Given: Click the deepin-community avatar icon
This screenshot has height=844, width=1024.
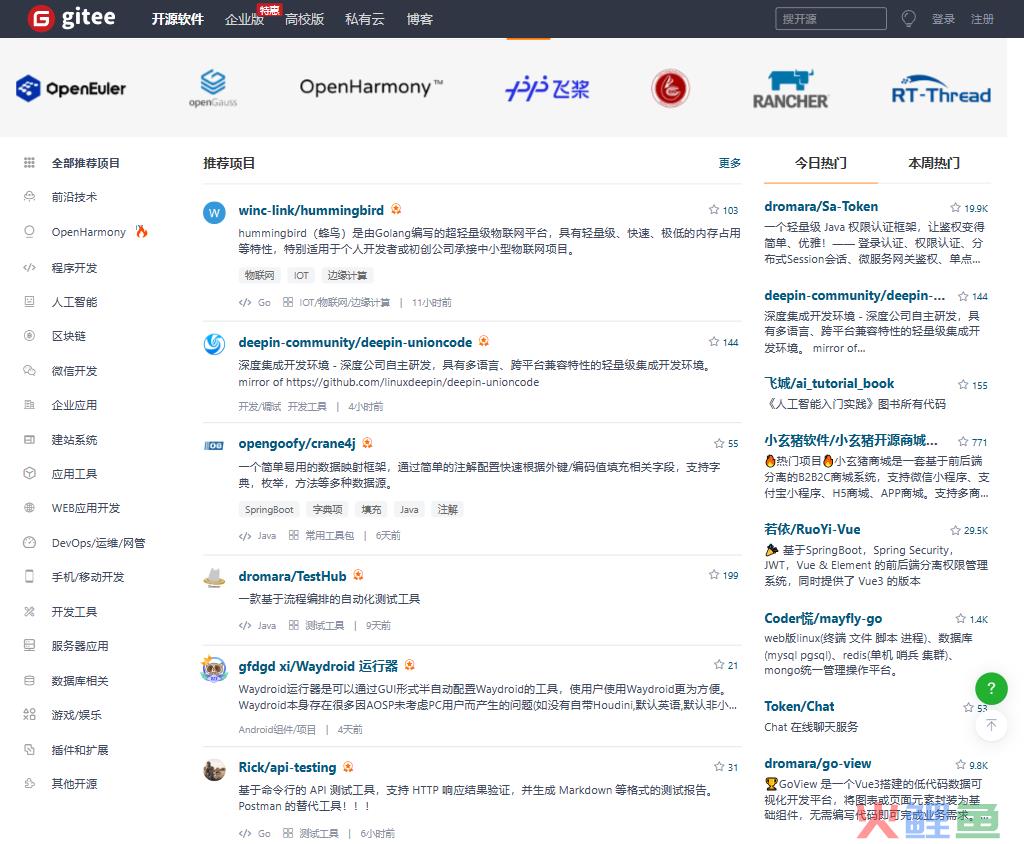Looking at the screenshot, I should [x=214, y=344].
